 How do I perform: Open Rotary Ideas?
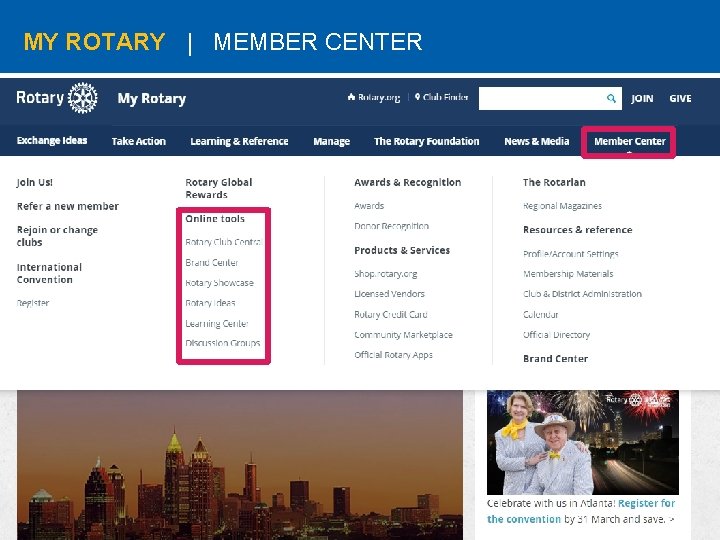pos(210,303)
